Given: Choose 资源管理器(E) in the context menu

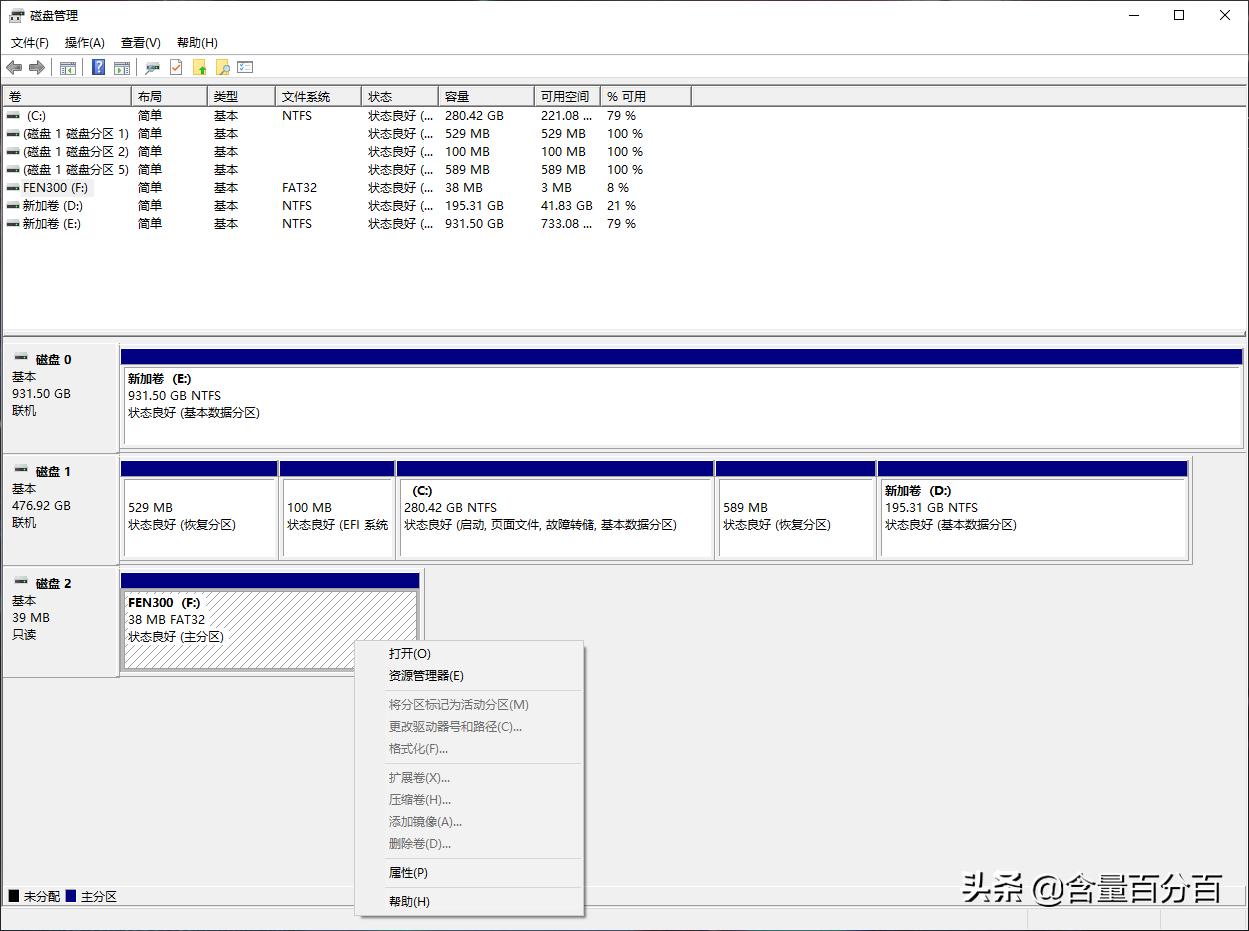Looking at the screenshot, I should click(469, 676).
